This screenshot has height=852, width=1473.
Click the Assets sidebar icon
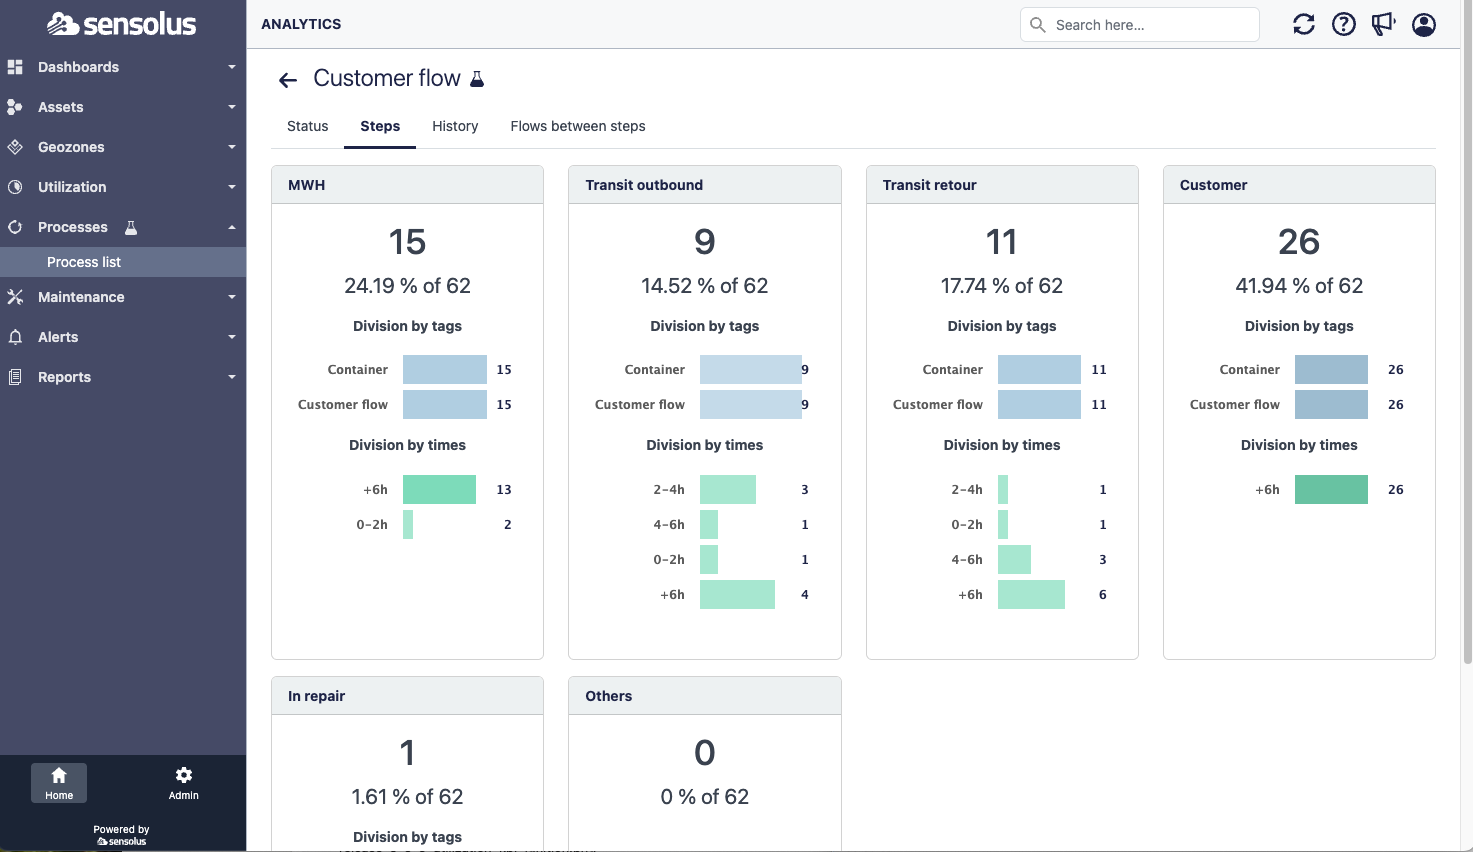15,107
